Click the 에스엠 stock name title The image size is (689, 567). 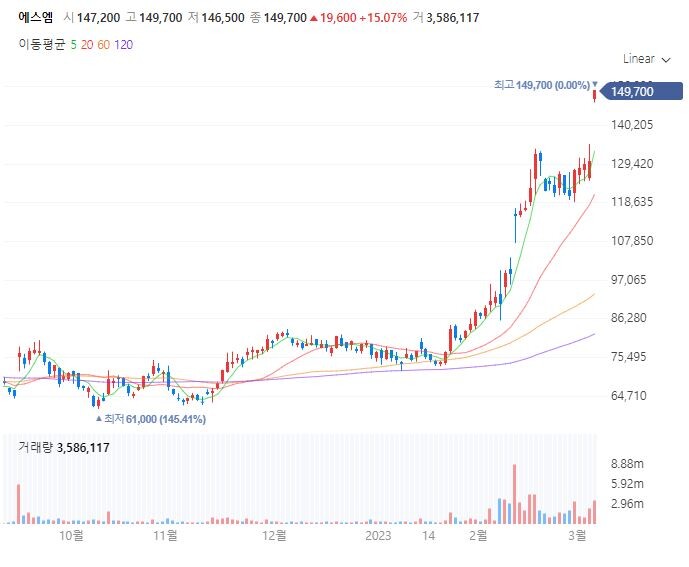35,18
